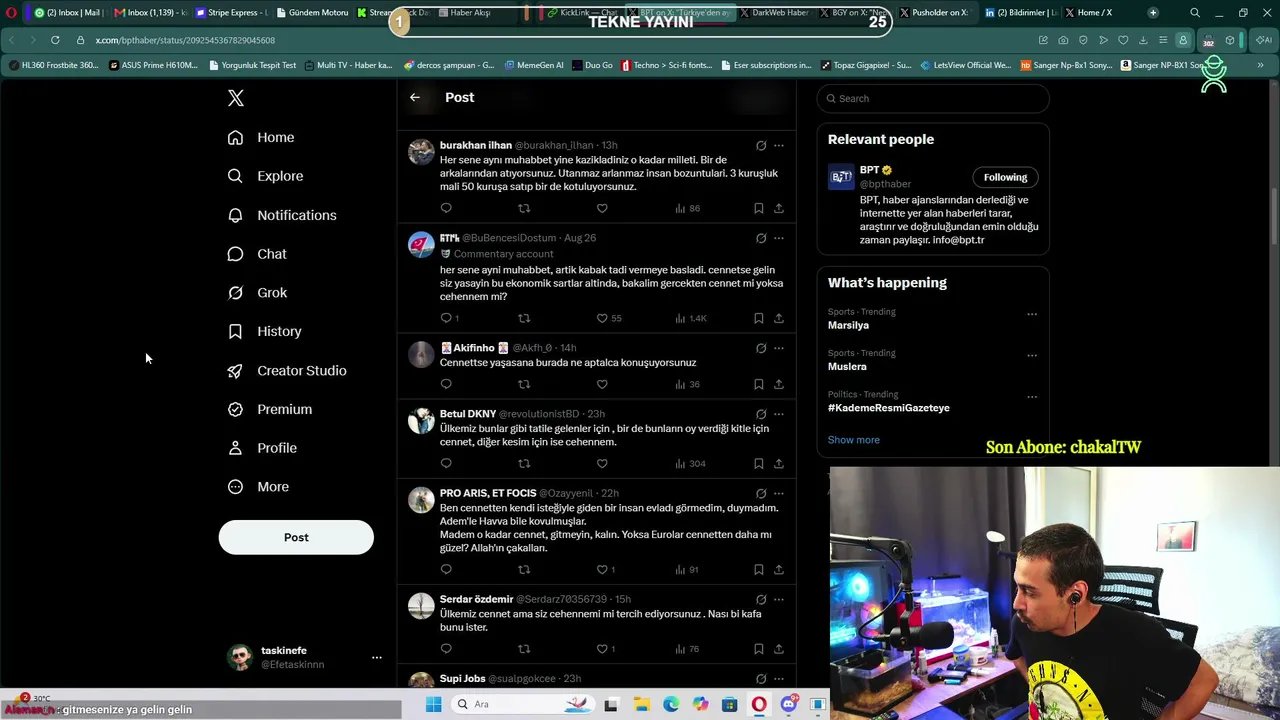
Task: Repost Akifinho's post
Action: point(524,384)
